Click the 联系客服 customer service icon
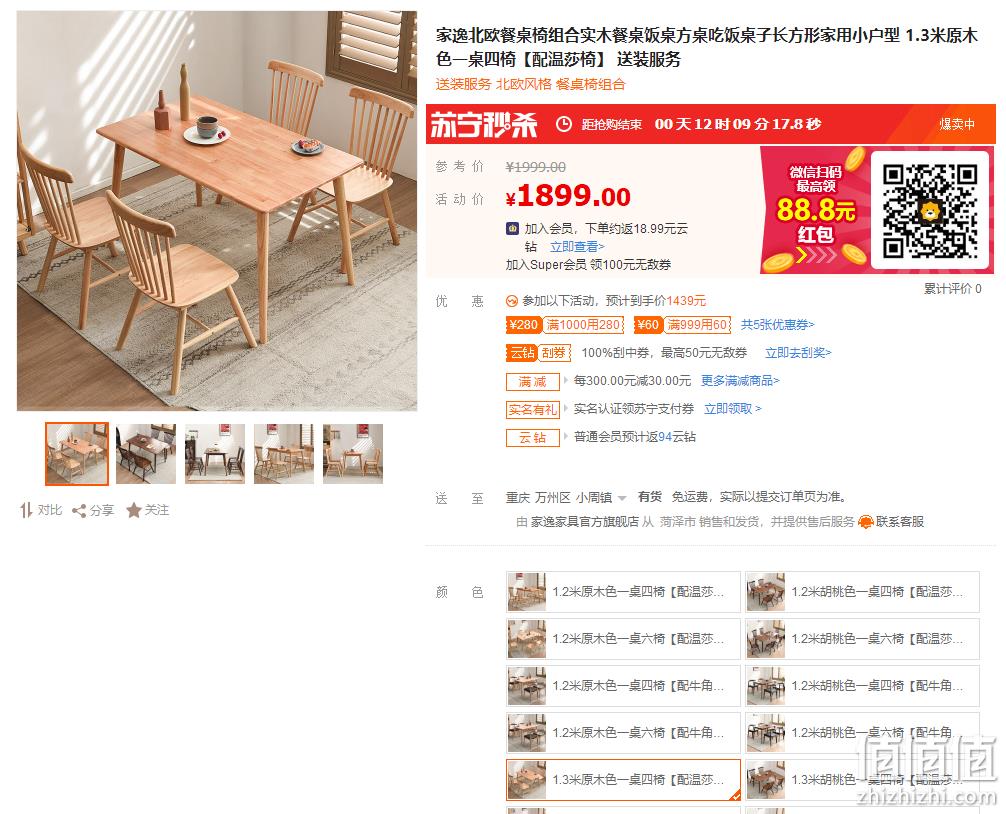 (x=865, y=522)
